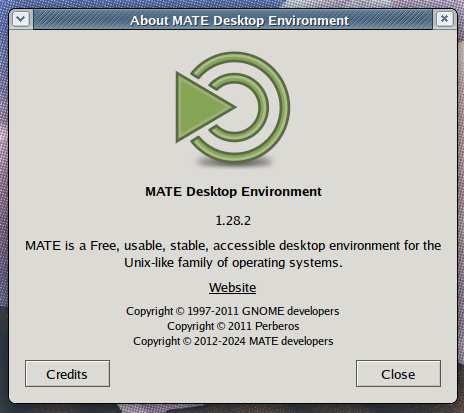The height and width of the screenshot is (413, 464).
Task: Close the dialog using title bar X
Action: click(444, 19)
